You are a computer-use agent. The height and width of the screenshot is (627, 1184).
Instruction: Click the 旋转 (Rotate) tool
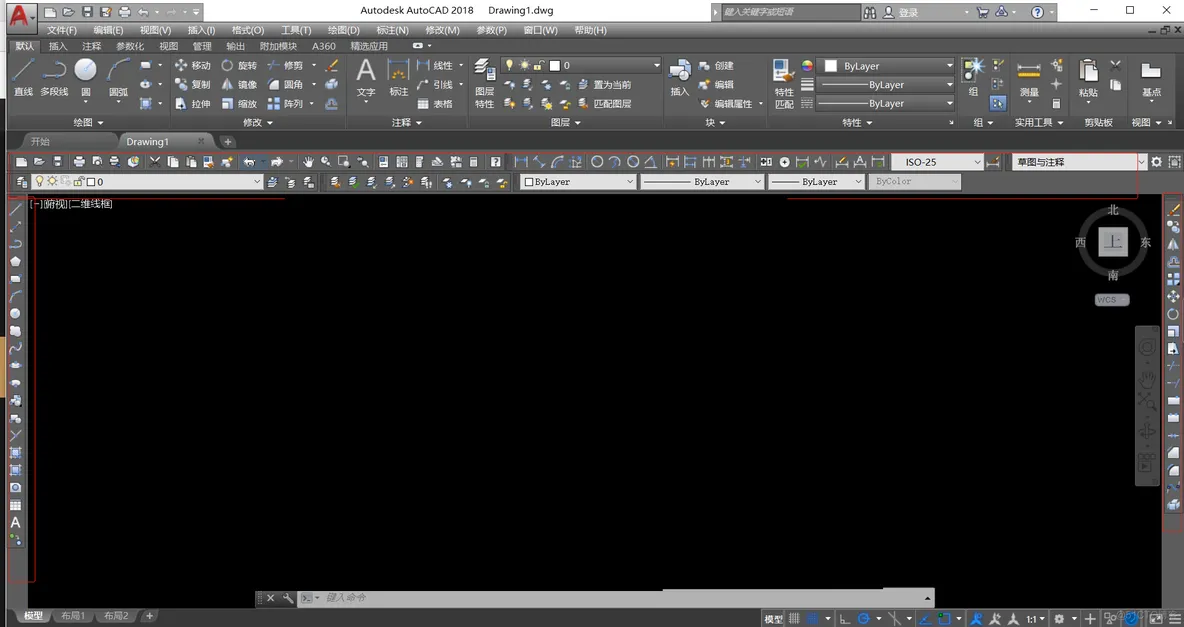[239, 66]
